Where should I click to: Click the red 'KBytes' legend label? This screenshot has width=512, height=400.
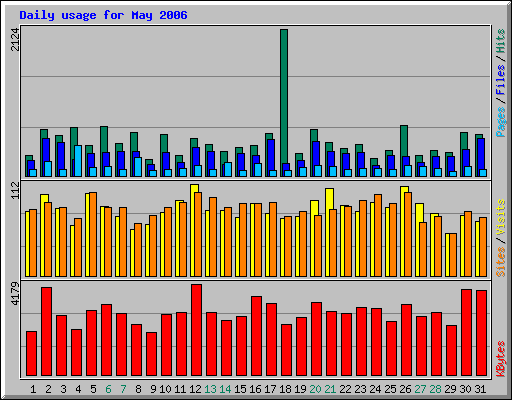tap(500, 359)
